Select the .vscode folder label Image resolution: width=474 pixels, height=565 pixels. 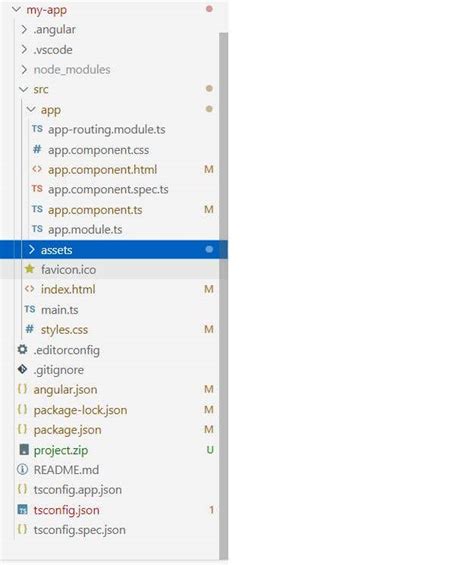53,50
